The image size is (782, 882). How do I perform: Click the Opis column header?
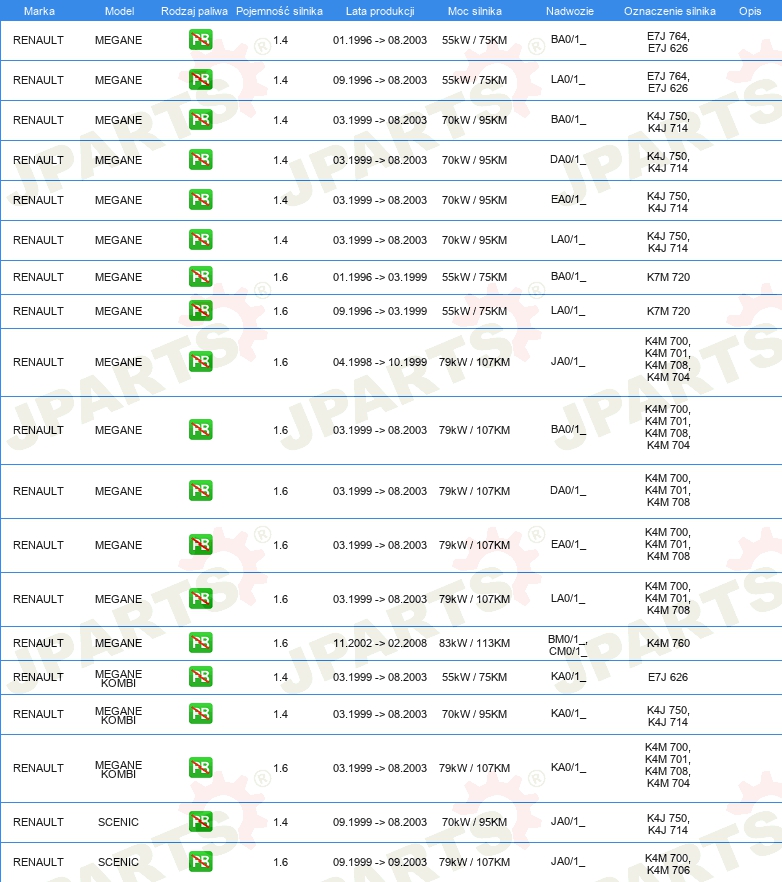(x=750, y=11)
